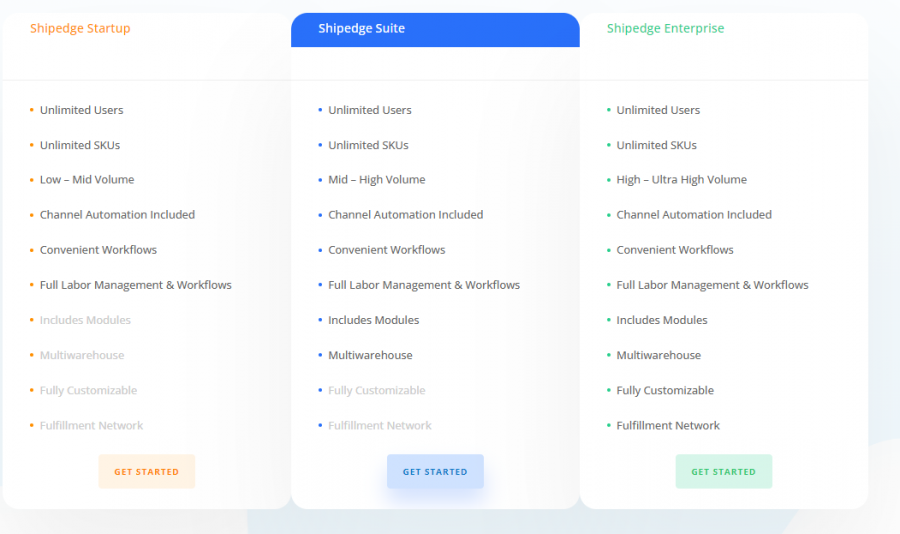Select Channel Automation Included in Enterprise plan

click(x=694, y=215)
